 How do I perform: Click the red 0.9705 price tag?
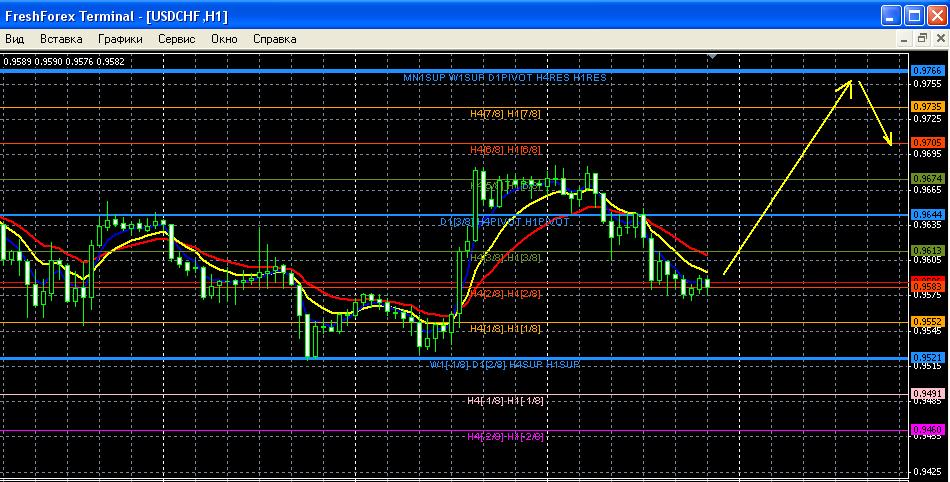pos(927,142)
